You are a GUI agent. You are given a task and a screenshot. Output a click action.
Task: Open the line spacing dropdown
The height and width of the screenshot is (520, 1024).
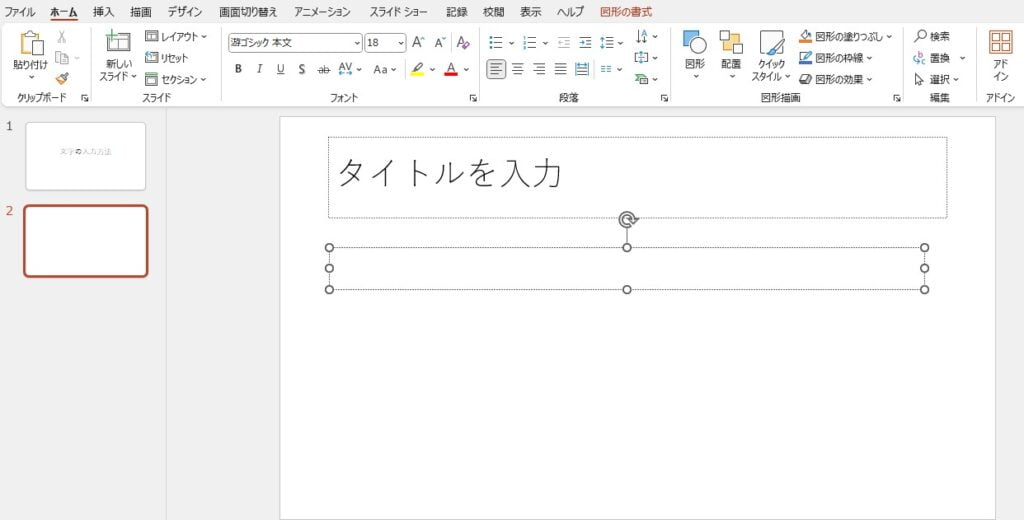[611, 43]
